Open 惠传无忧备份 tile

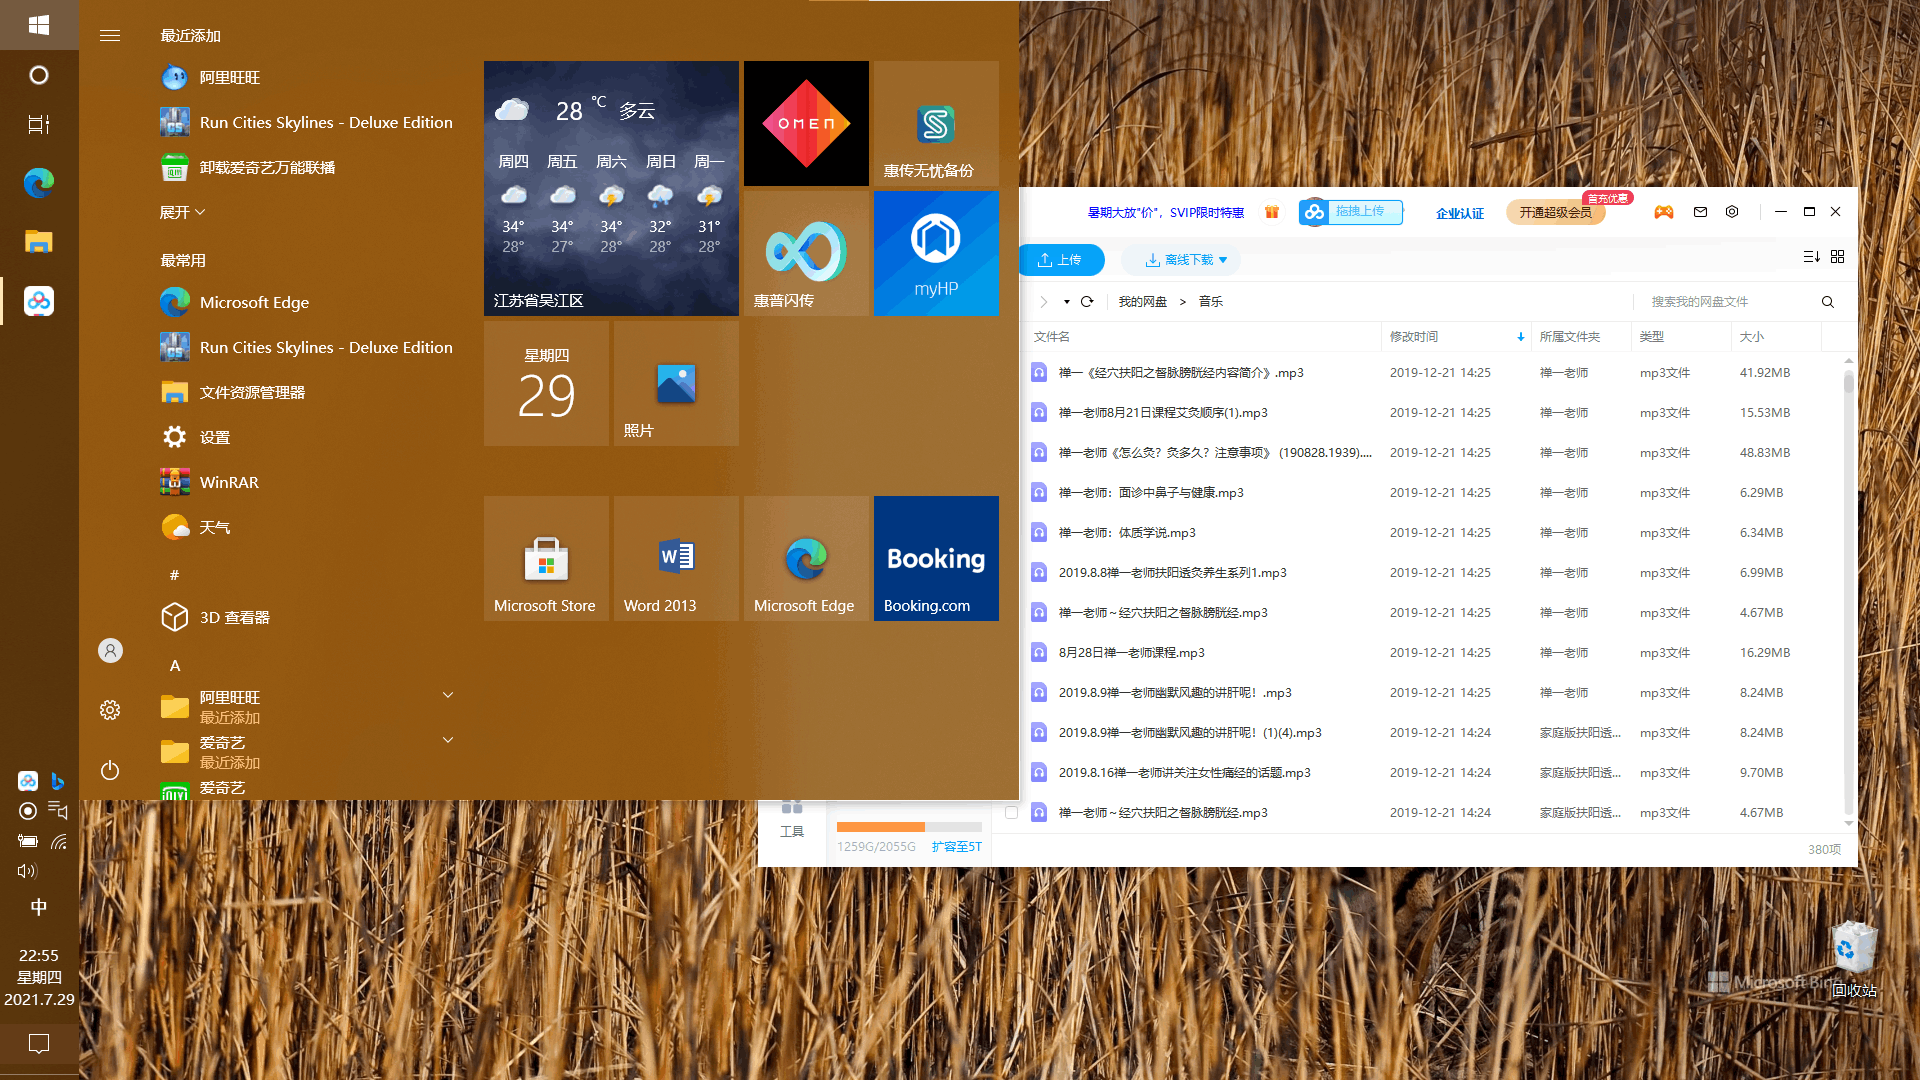pyautogui.click(x=936, y=123)
